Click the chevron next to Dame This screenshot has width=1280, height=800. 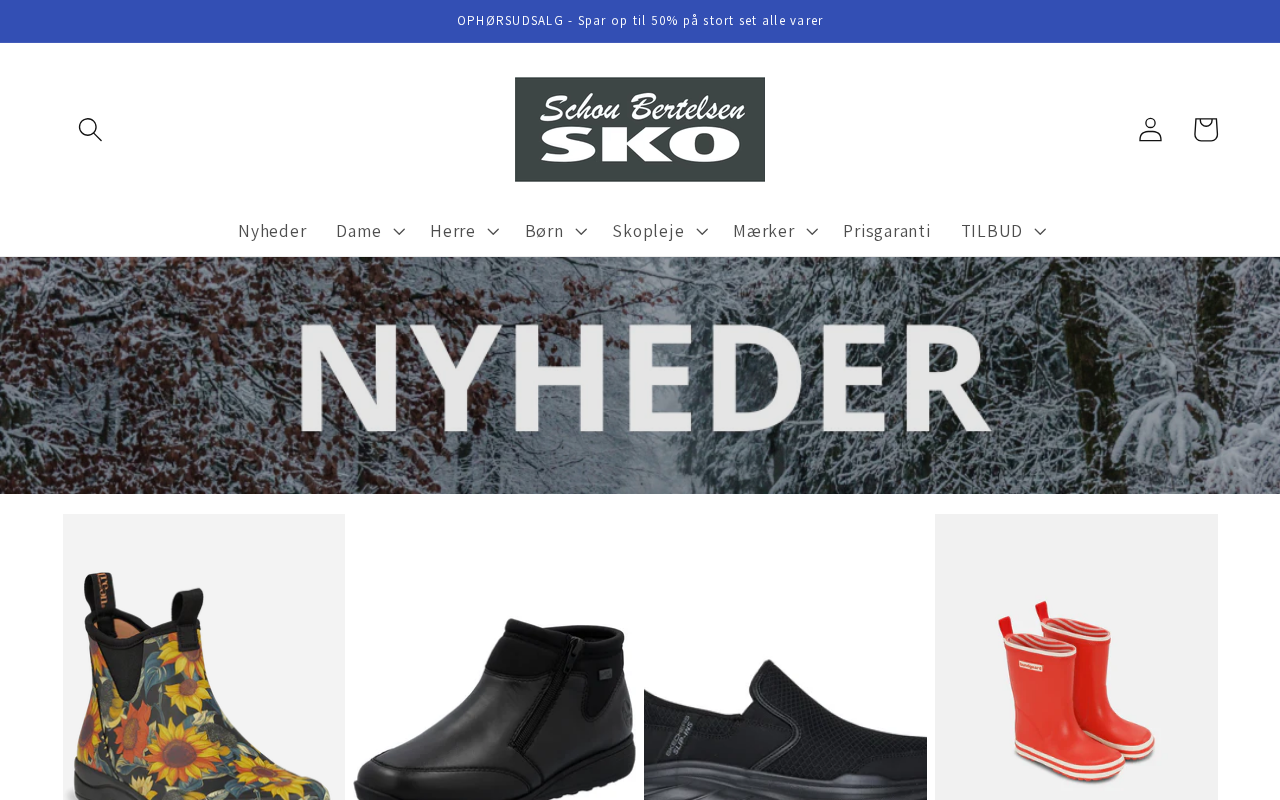click(399, 231)
